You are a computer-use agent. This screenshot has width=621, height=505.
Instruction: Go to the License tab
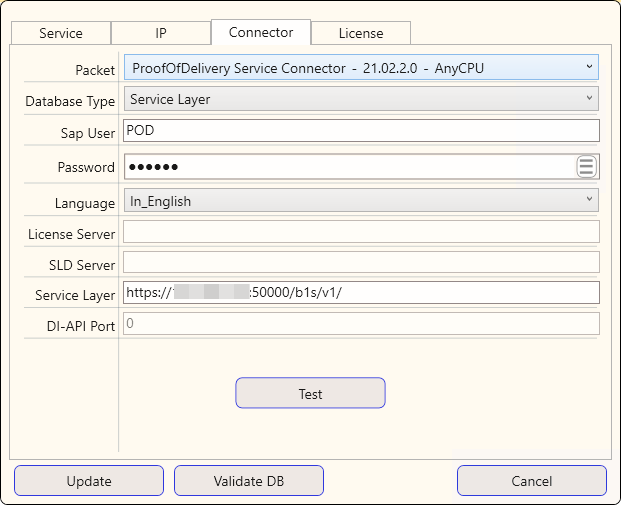pyautogui.click(x=361, y=33)
